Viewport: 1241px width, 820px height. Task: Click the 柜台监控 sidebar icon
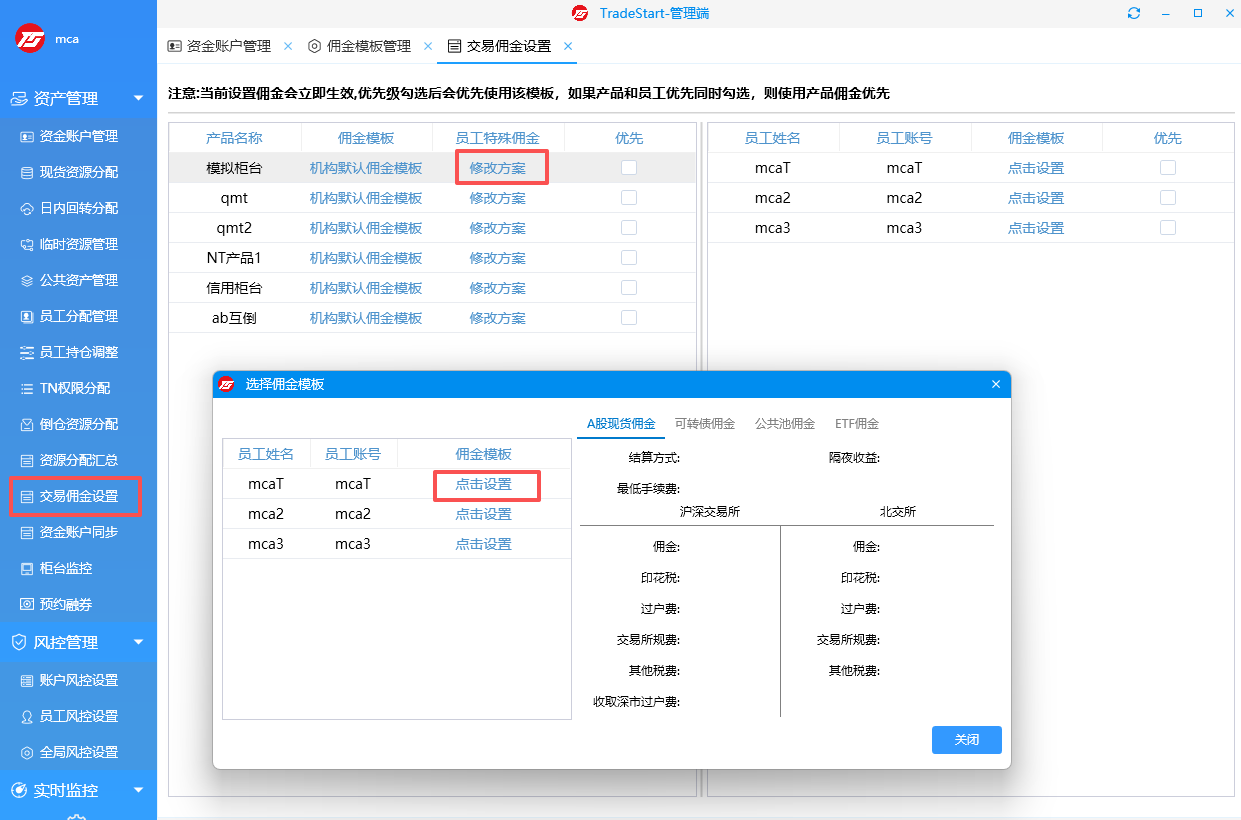coord(27,568)
